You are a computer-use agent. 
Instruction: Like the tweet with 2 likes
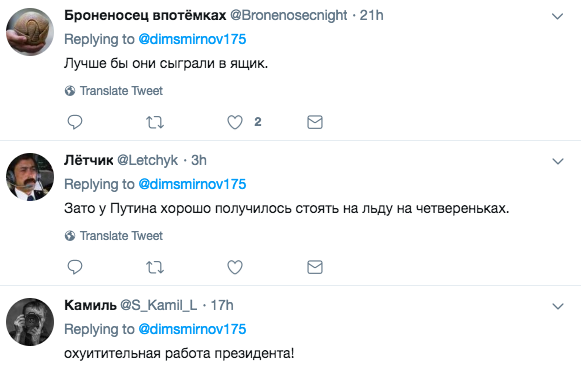click(x=235, y=122)
